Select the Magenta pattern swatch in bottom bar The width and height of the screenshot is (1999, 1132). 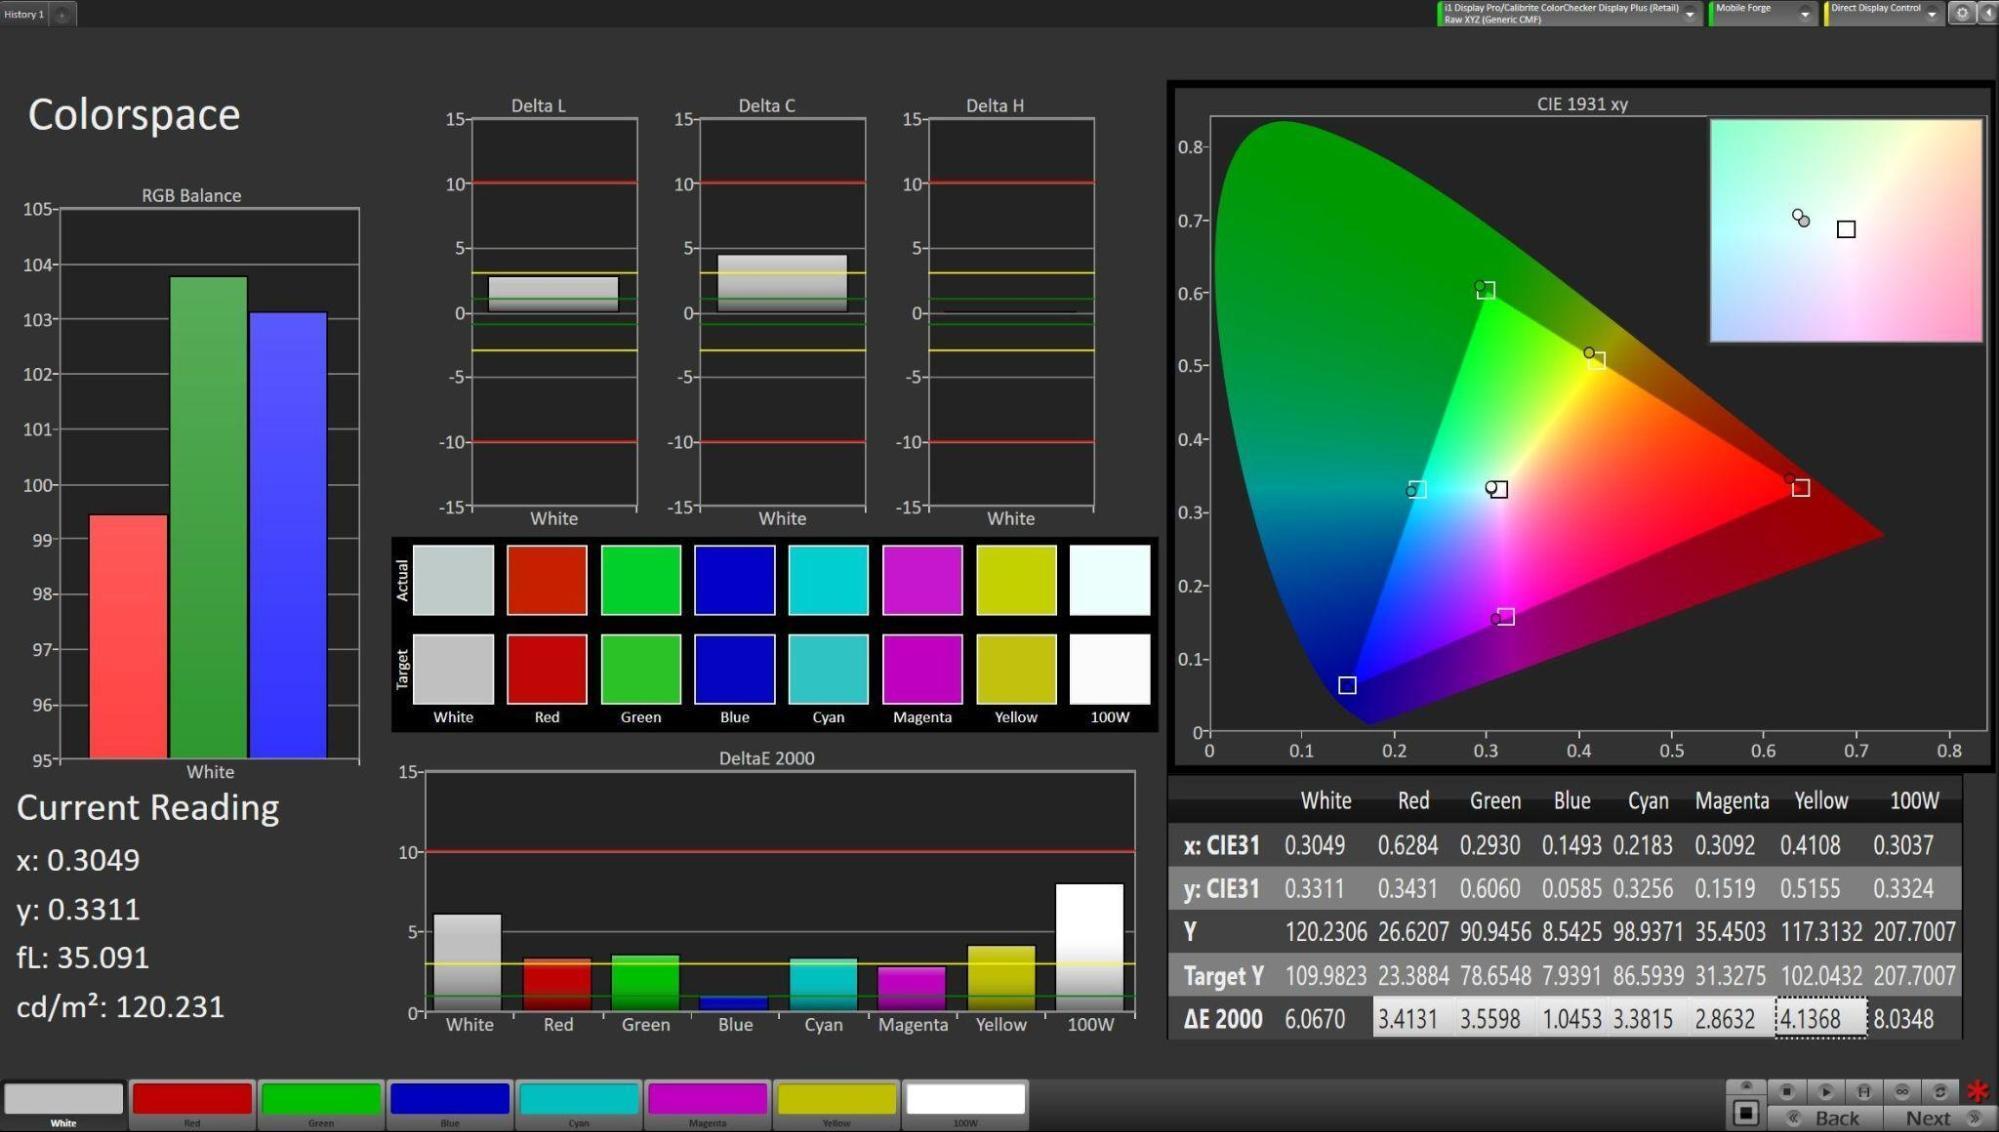tap(707, 1104)
